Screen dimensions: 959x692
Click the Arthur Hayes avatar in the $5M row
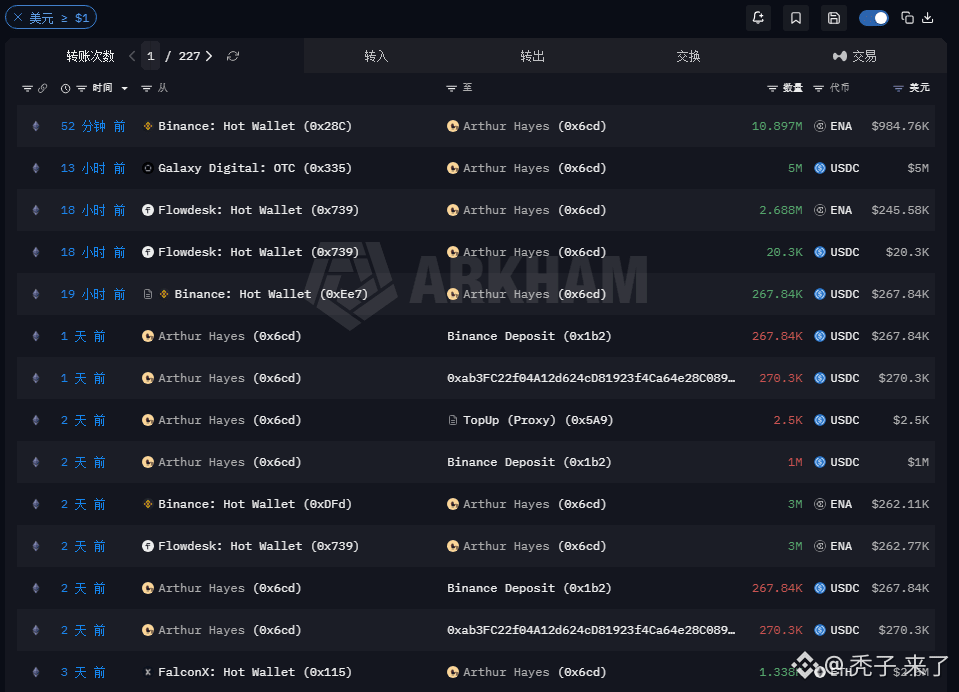(453, 168)
